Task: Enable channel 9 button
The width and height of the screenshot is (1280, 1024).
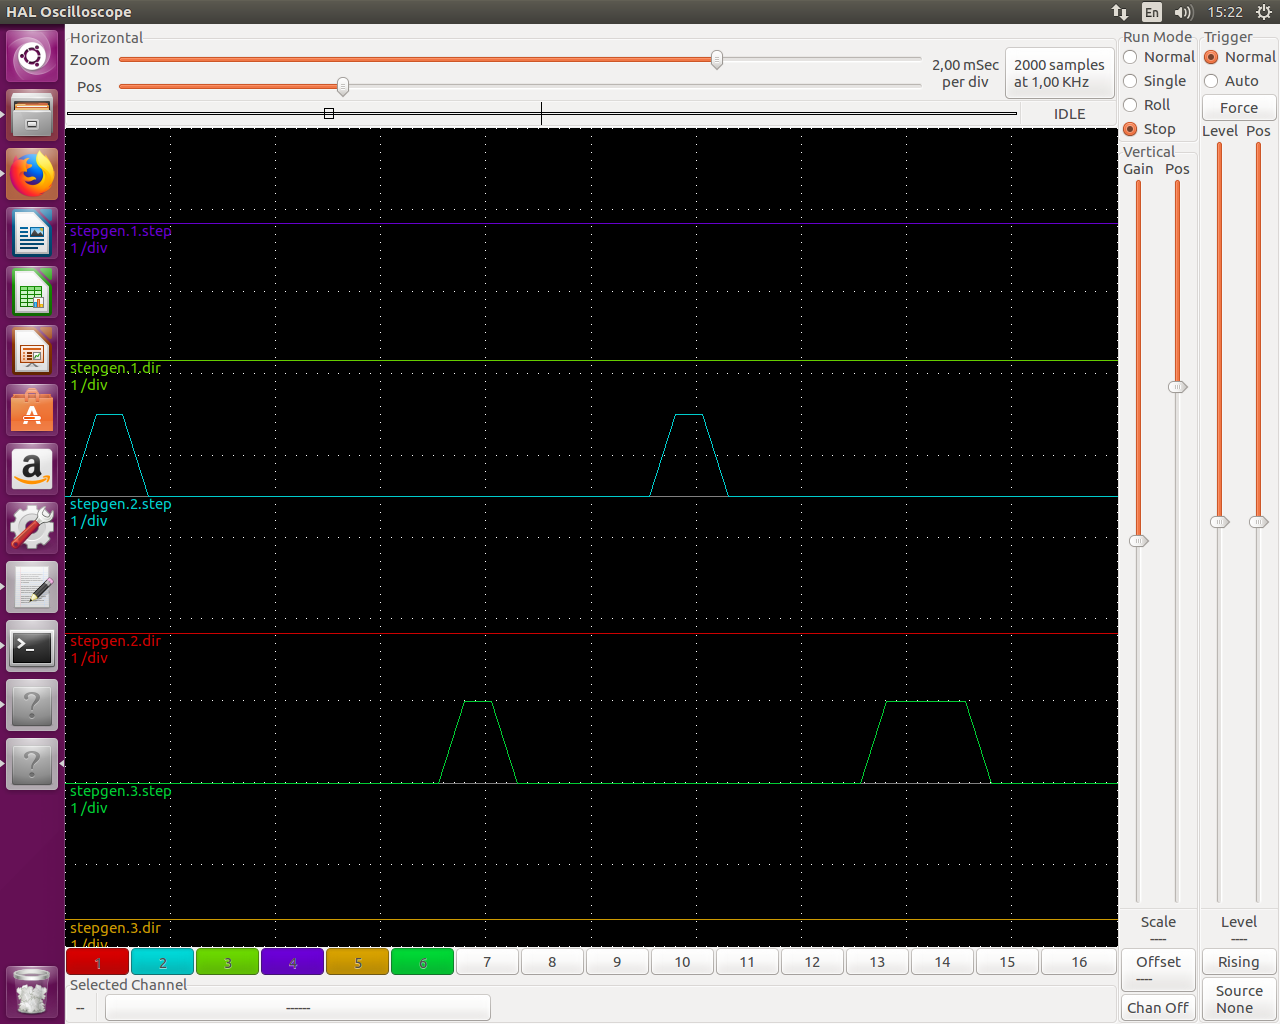Action: (617, 962)
